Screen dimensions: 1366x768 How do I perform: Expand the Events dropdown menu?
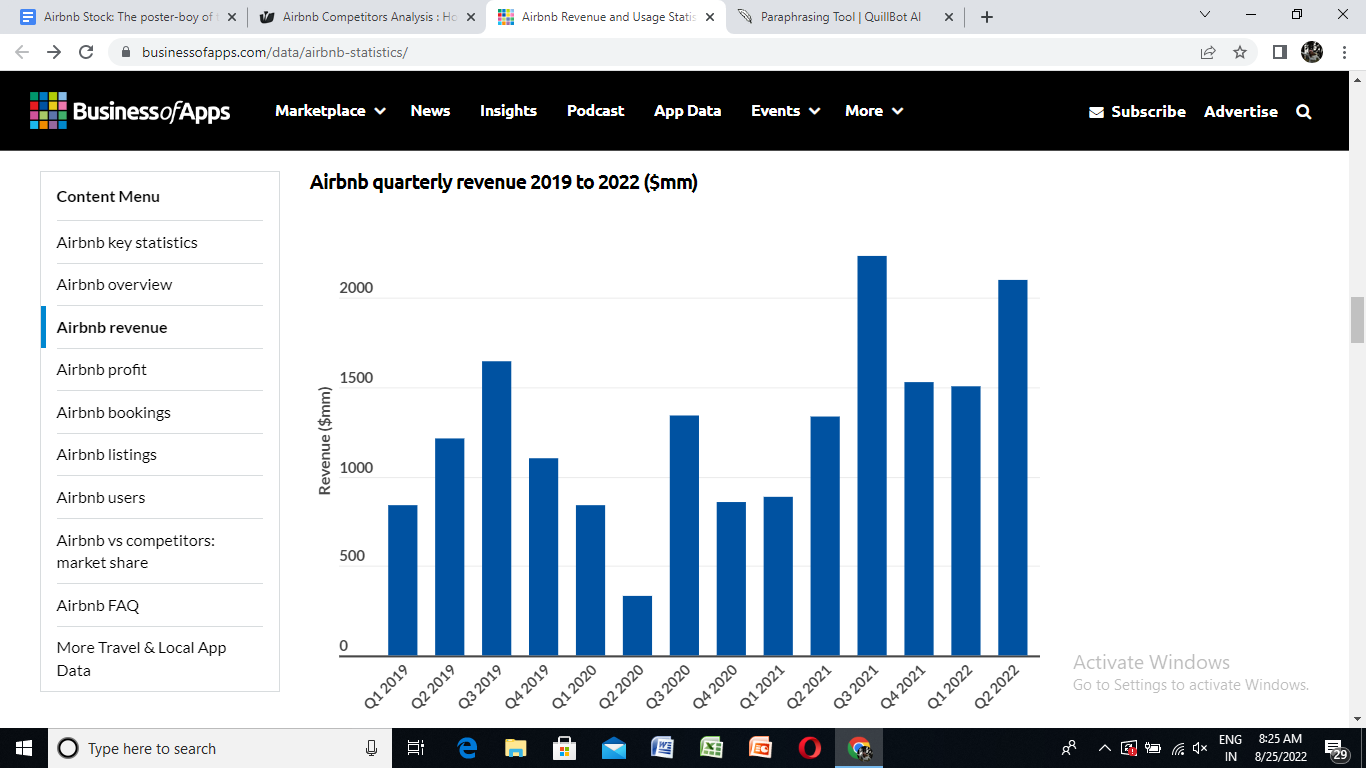[786, 111]
